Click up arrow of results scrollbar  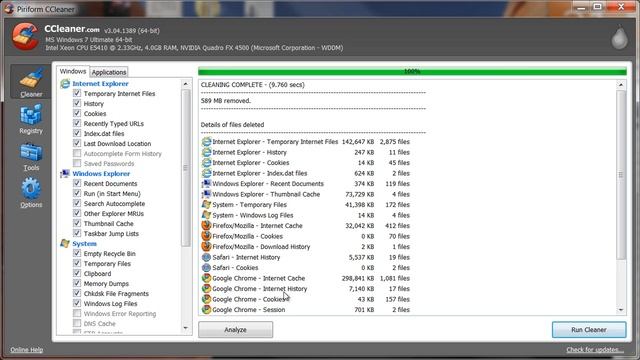point(621,85)
